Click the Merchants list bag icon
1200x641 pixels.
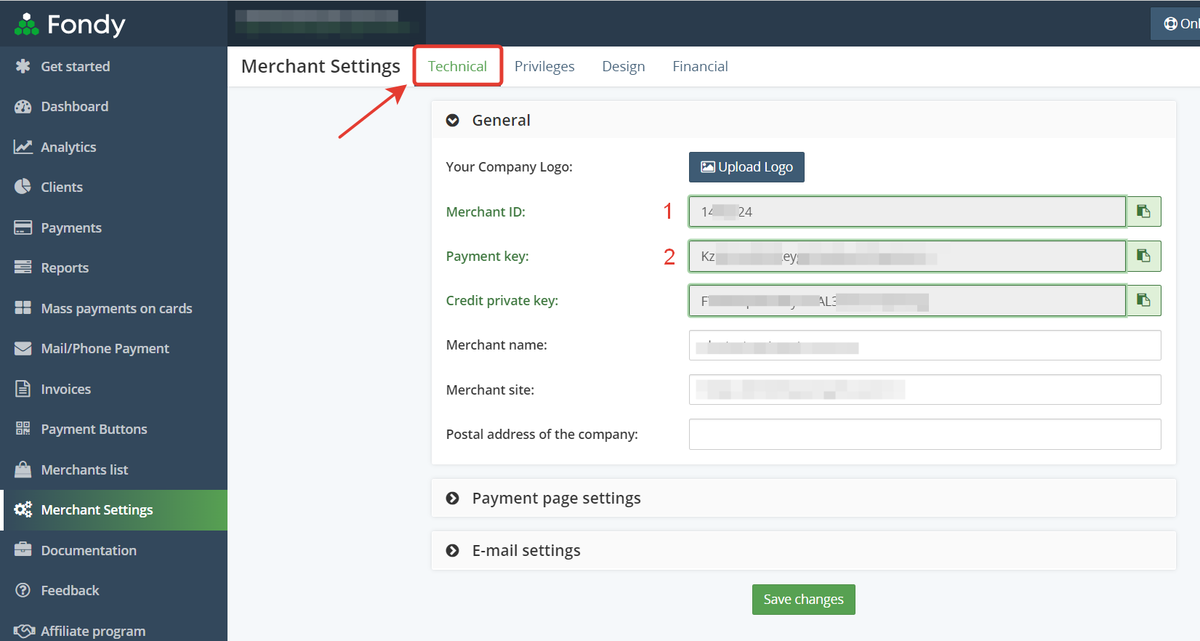pos(22,470)
